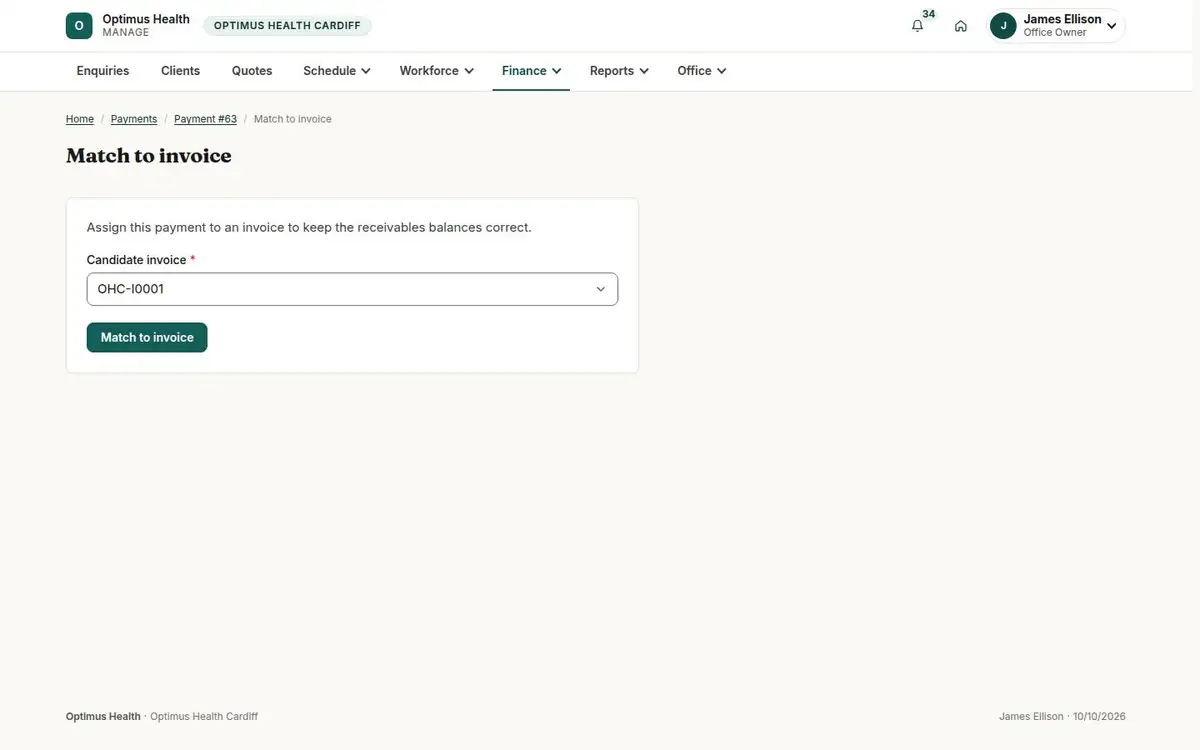Open the notifications bell icon

tap(917, 26)
